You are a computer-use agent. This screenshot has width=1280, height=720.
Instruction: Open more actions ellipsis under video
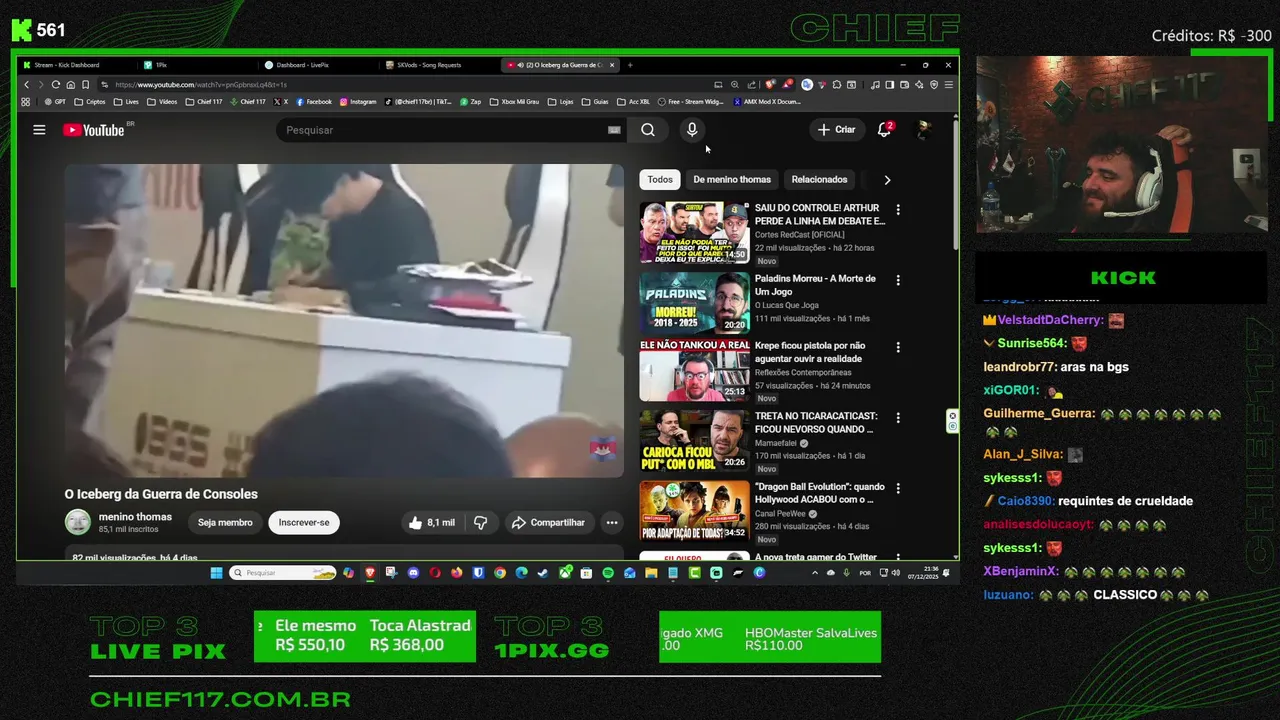[612, 522]
